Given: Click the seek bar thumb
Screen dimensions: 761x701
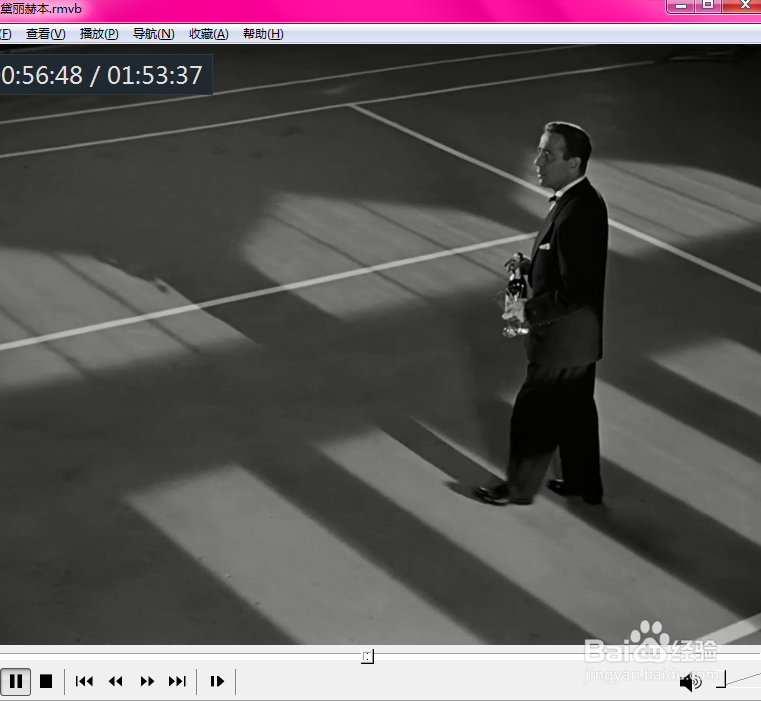Looking at the screenshot, I should (367, 657).
